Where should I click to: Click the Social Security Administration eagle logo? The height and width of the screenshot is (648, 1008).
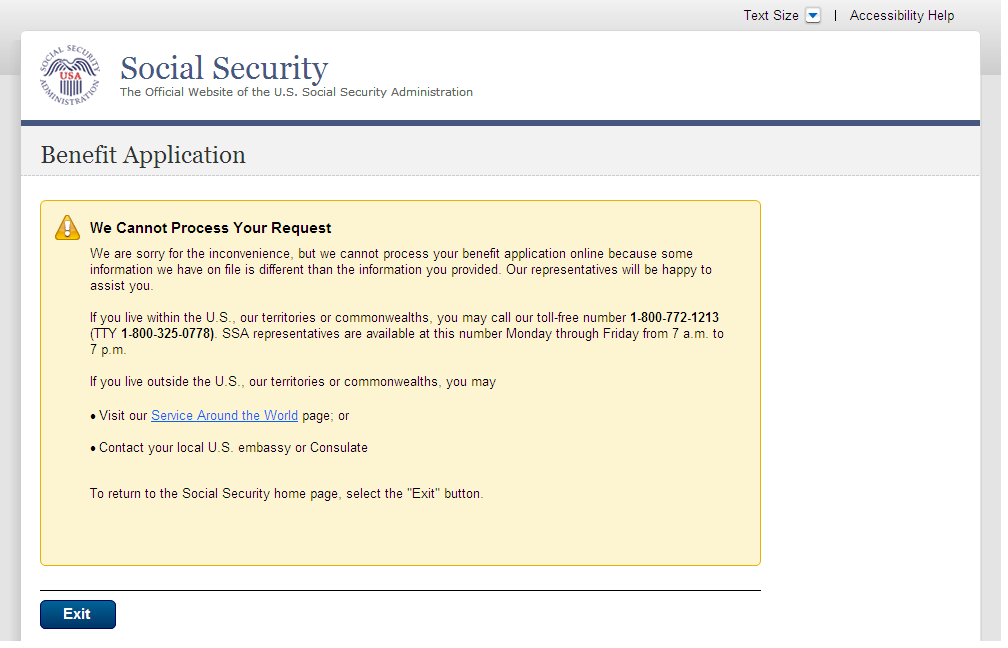coord(70,76)
